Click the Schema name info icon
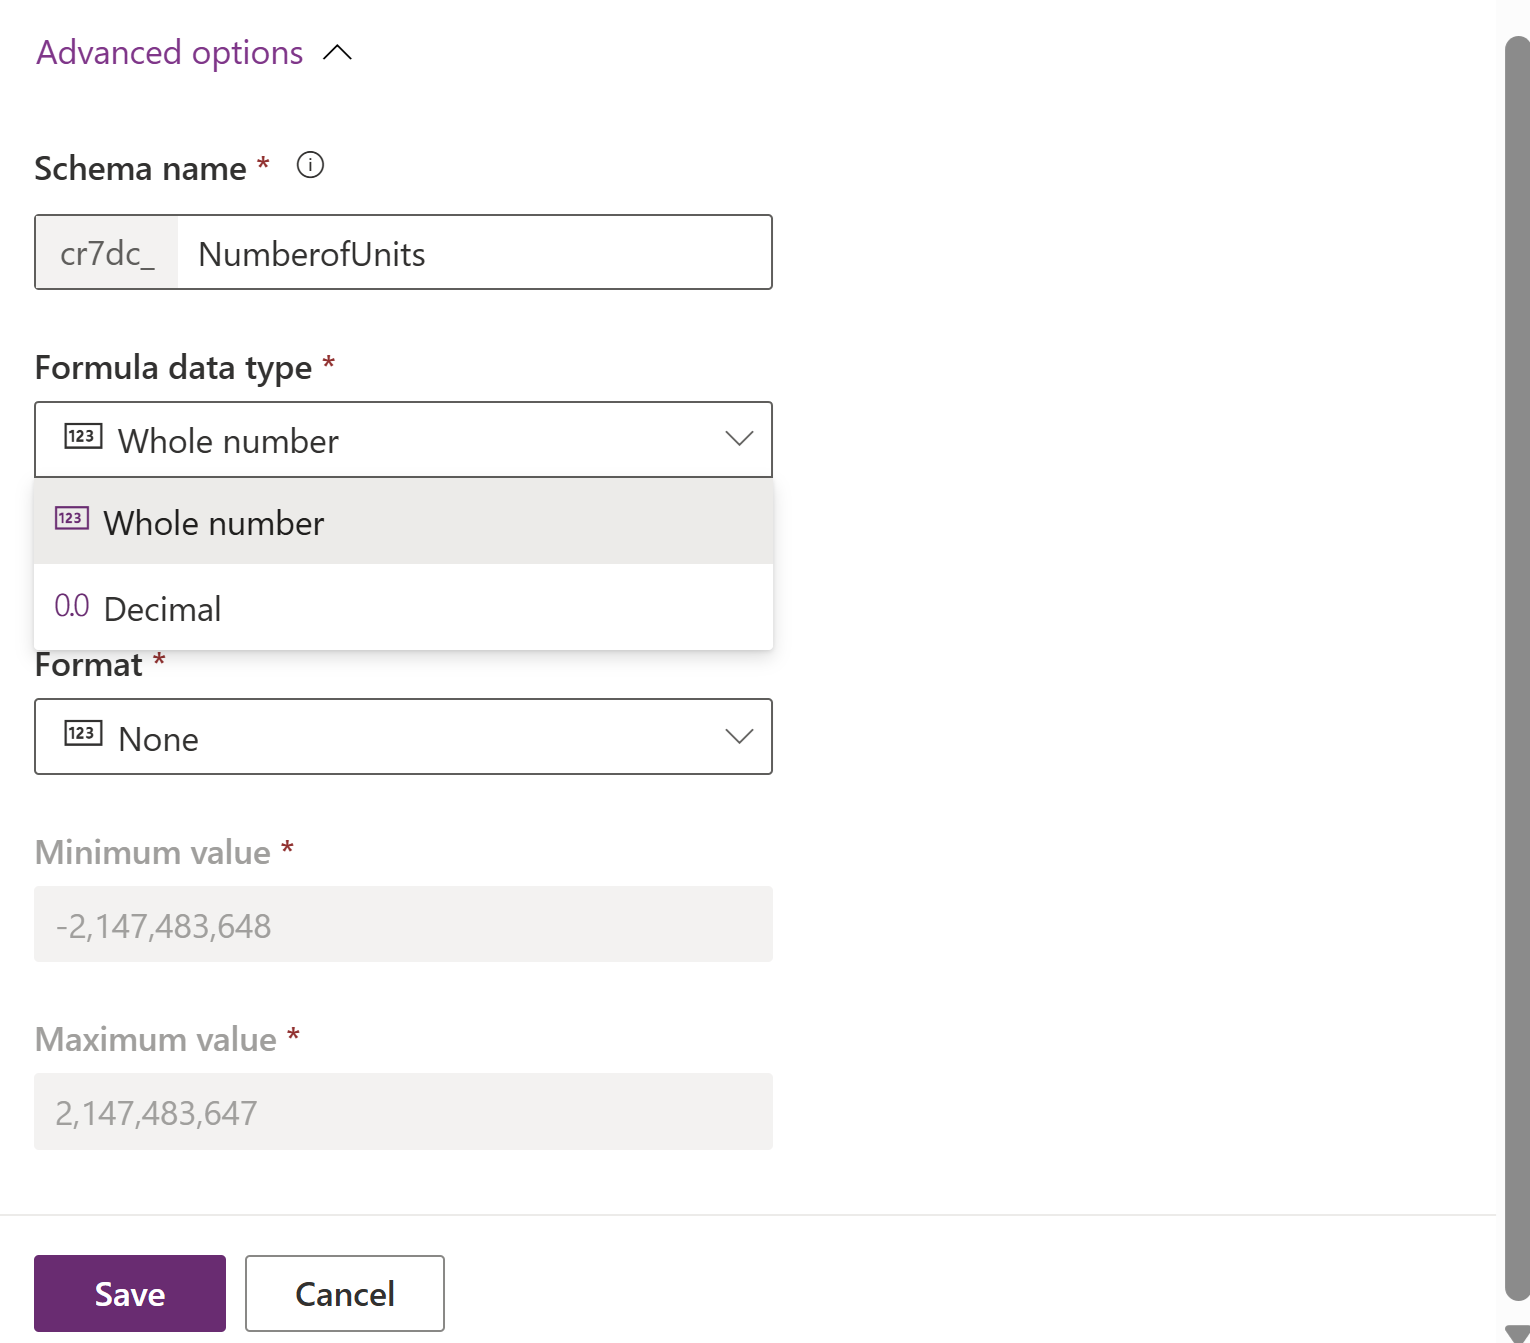This screenshot has width=1530, height=1343. pos(310,166)
